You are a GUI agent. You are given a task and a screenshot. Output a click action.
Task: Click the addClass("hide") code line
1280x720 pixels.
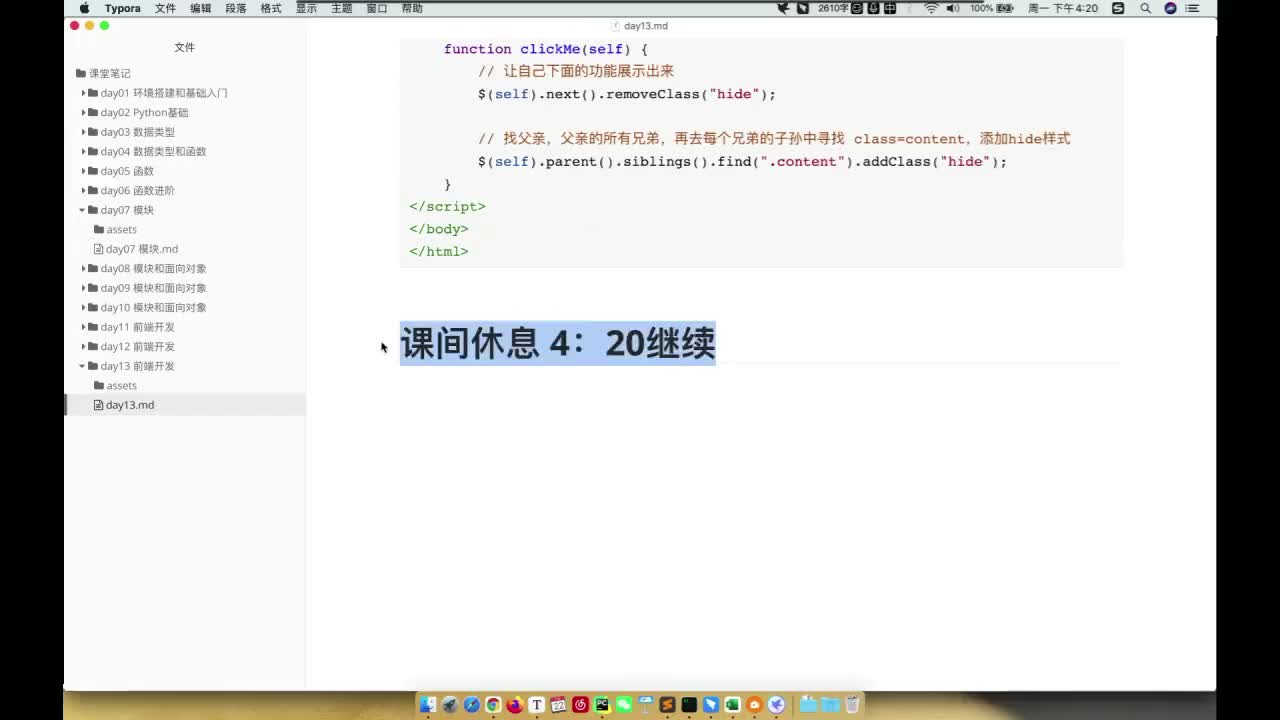tap(742, 161)
